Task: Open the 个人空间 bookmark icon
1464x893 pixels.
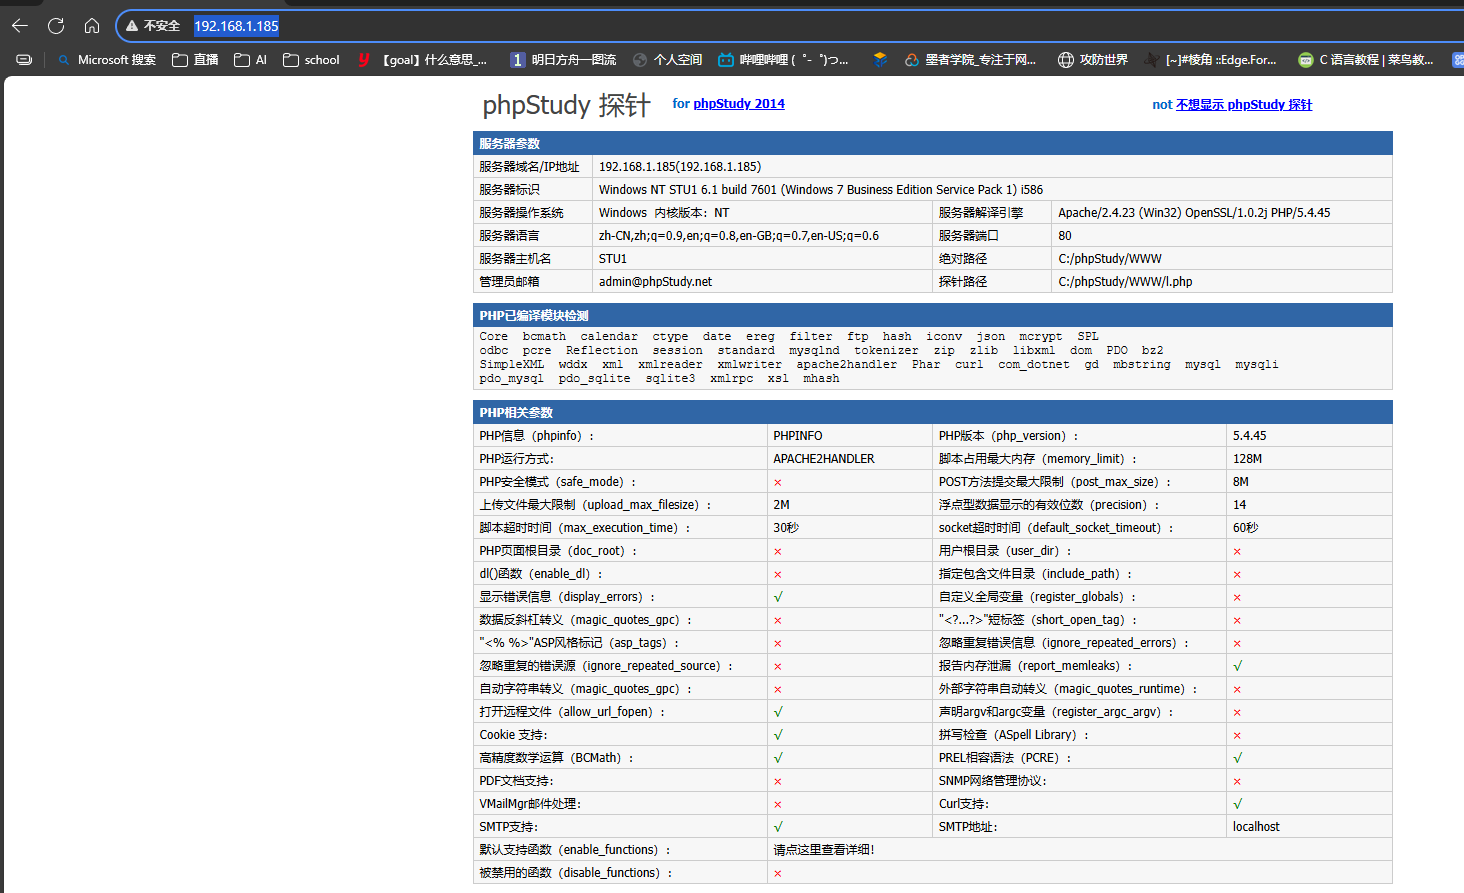Action: coord(641,59)
